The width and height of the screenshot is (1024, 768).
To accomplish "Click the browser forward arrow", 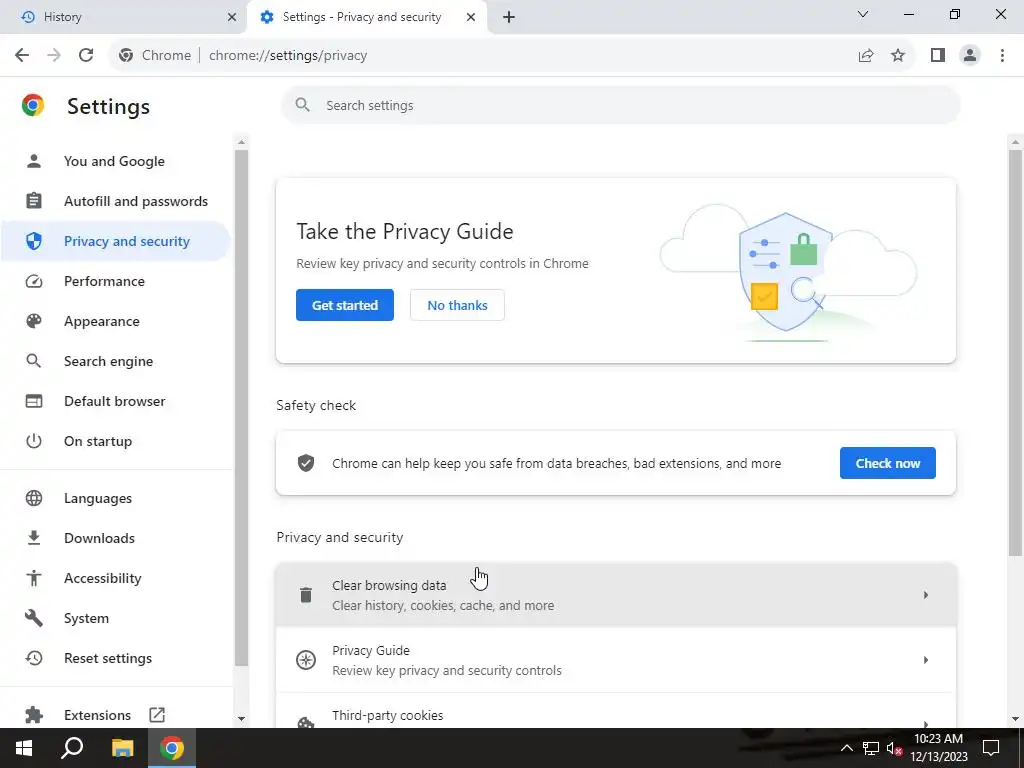I will point(54,56).
